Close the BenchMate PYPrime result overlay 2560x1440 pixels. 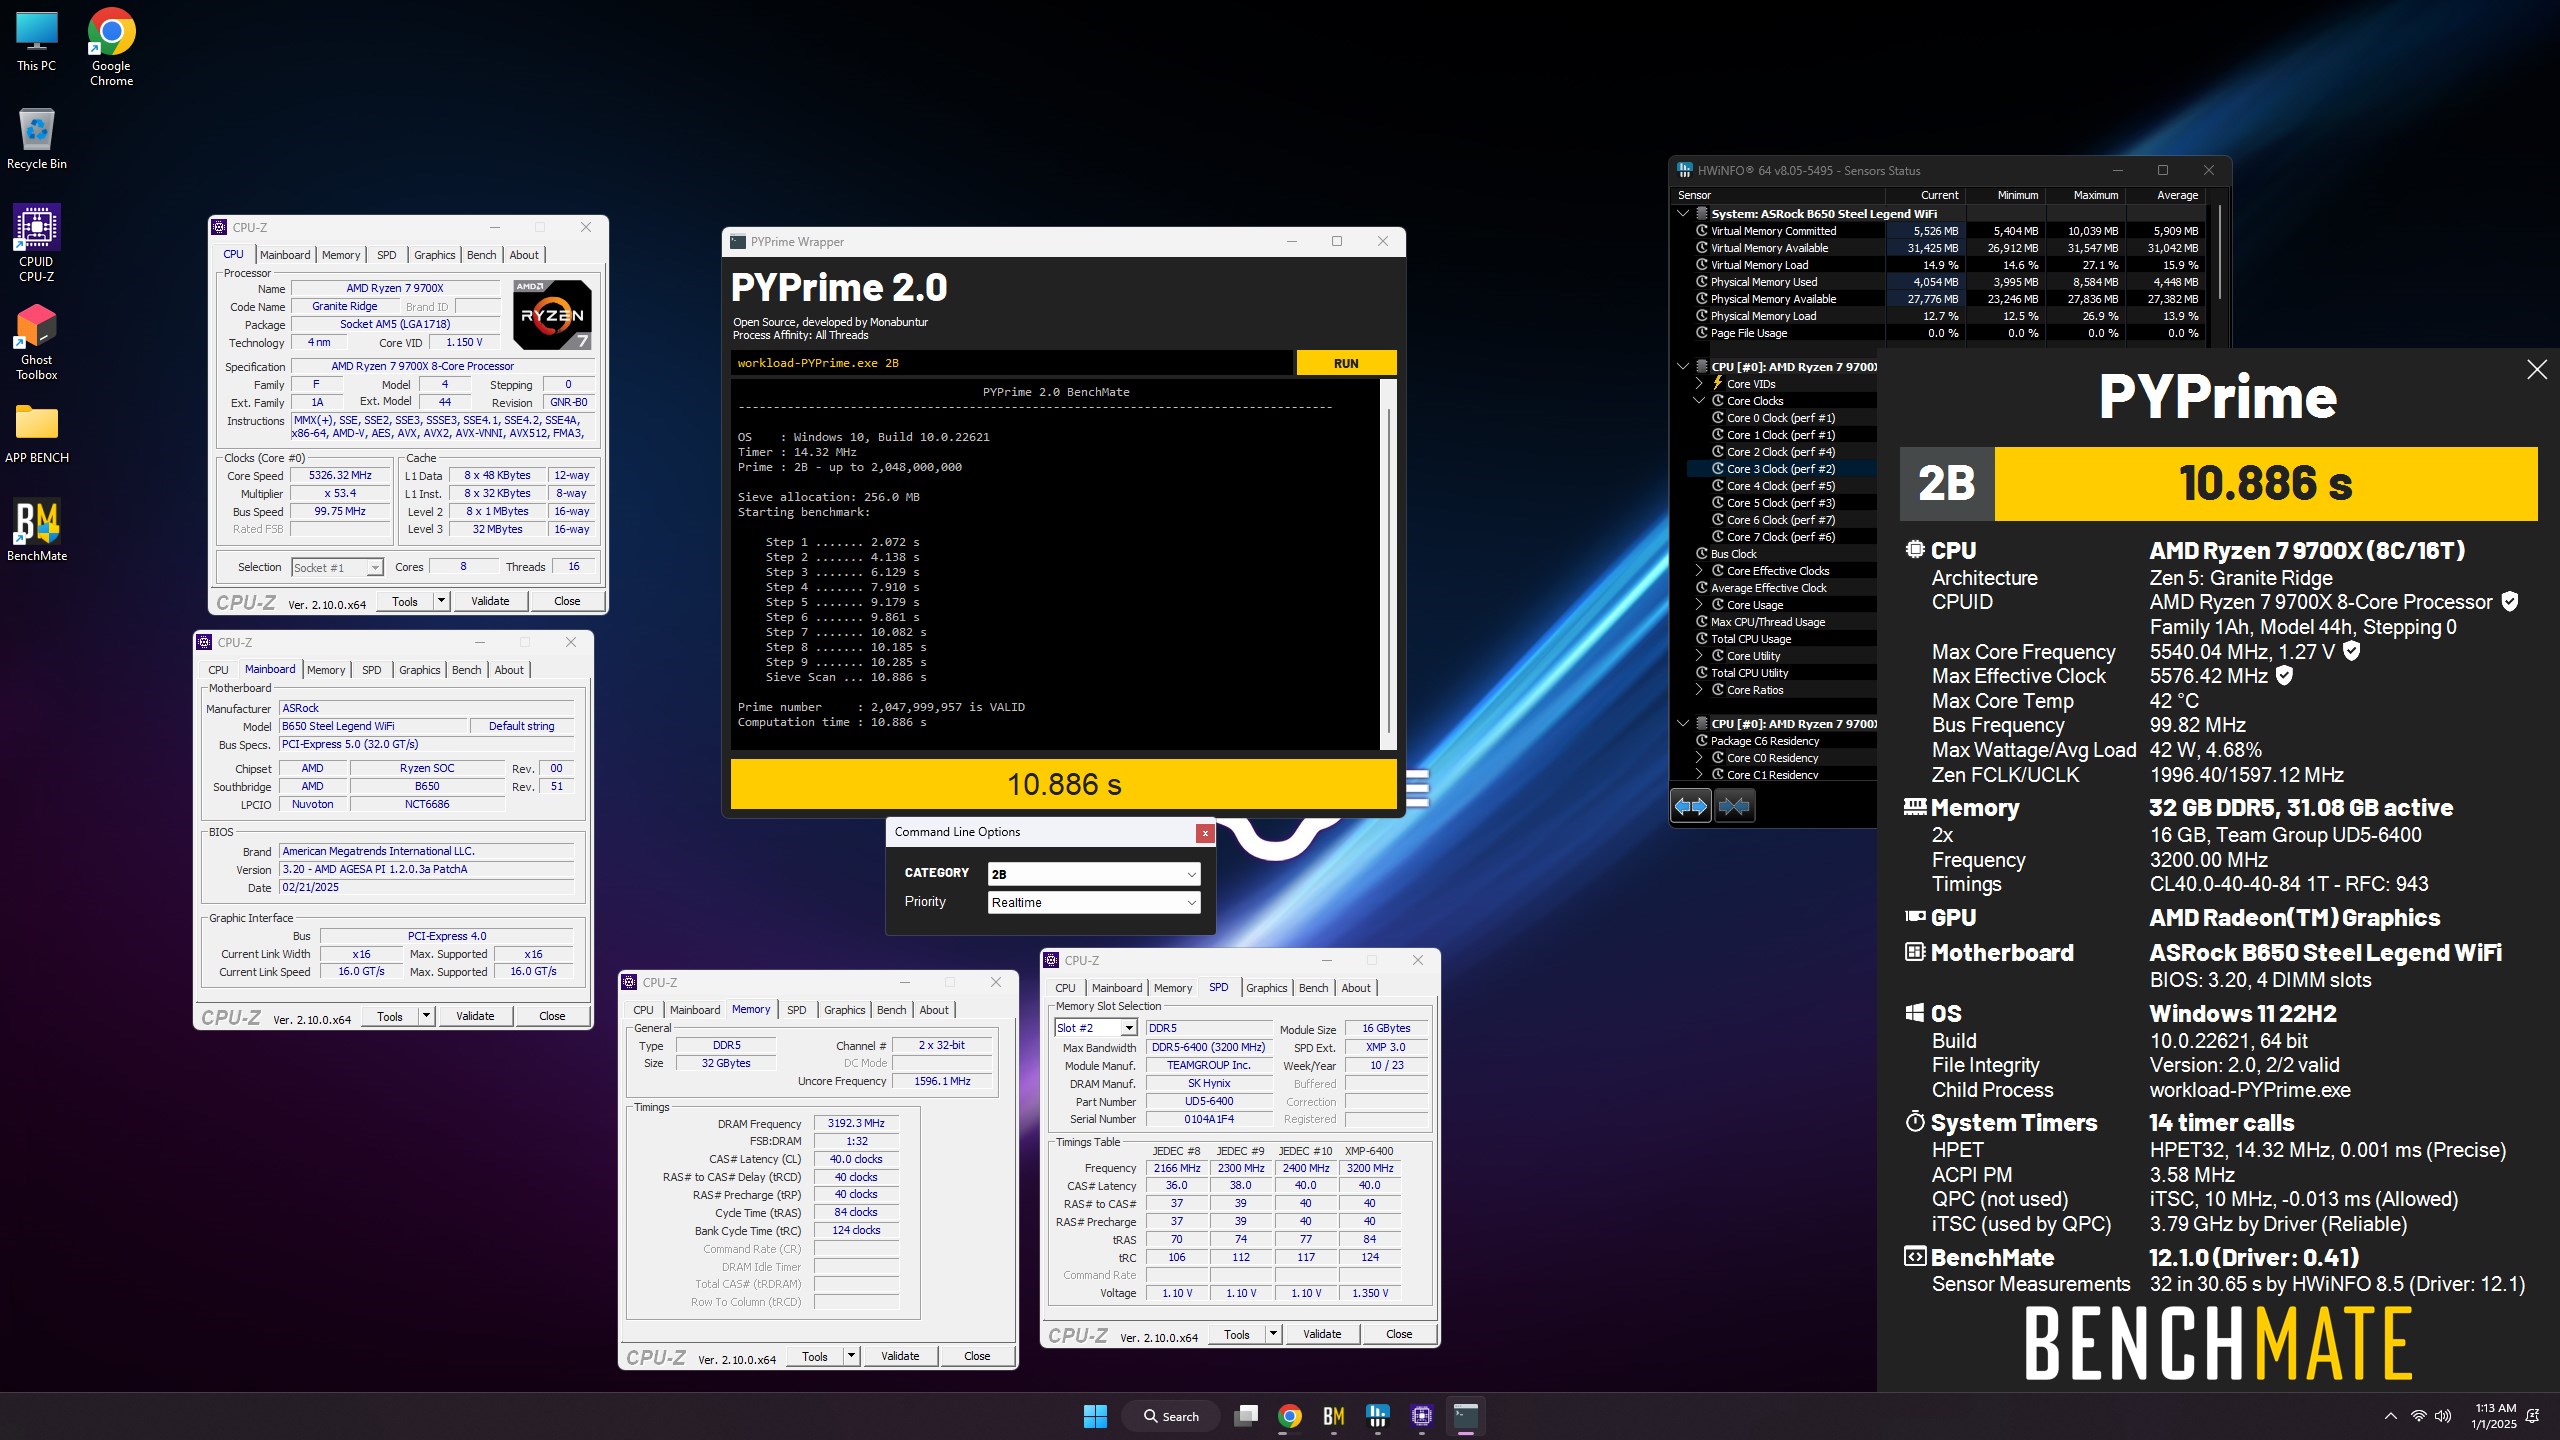pyautogui.click(x=2537, y=370)
